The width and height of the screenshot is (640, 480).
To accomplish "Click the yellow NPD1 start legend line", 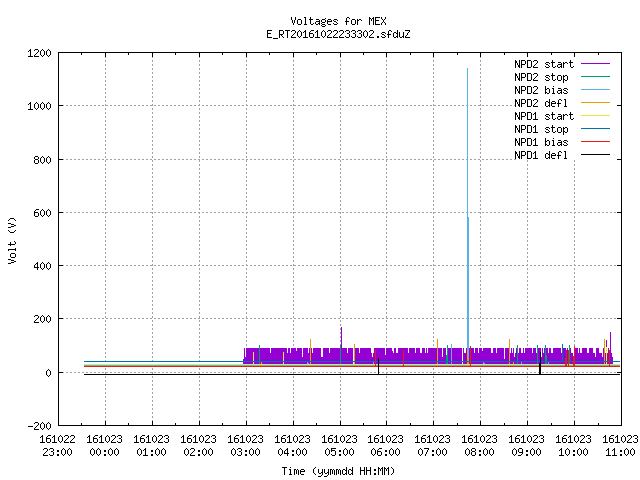I will click(x=596, y=116).
